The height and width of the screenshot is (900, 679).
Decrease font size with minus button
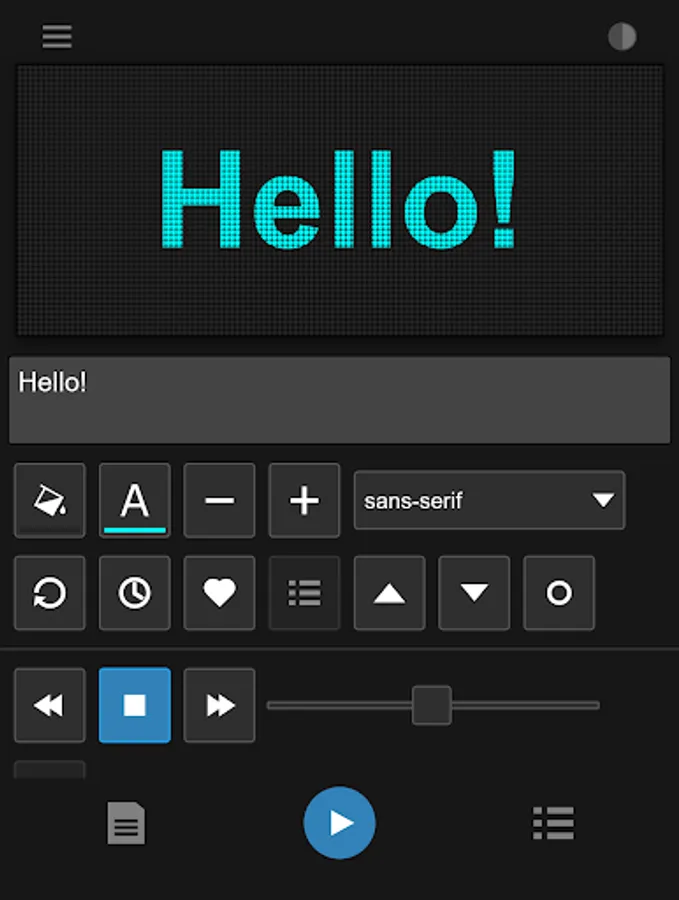point(219,501)
